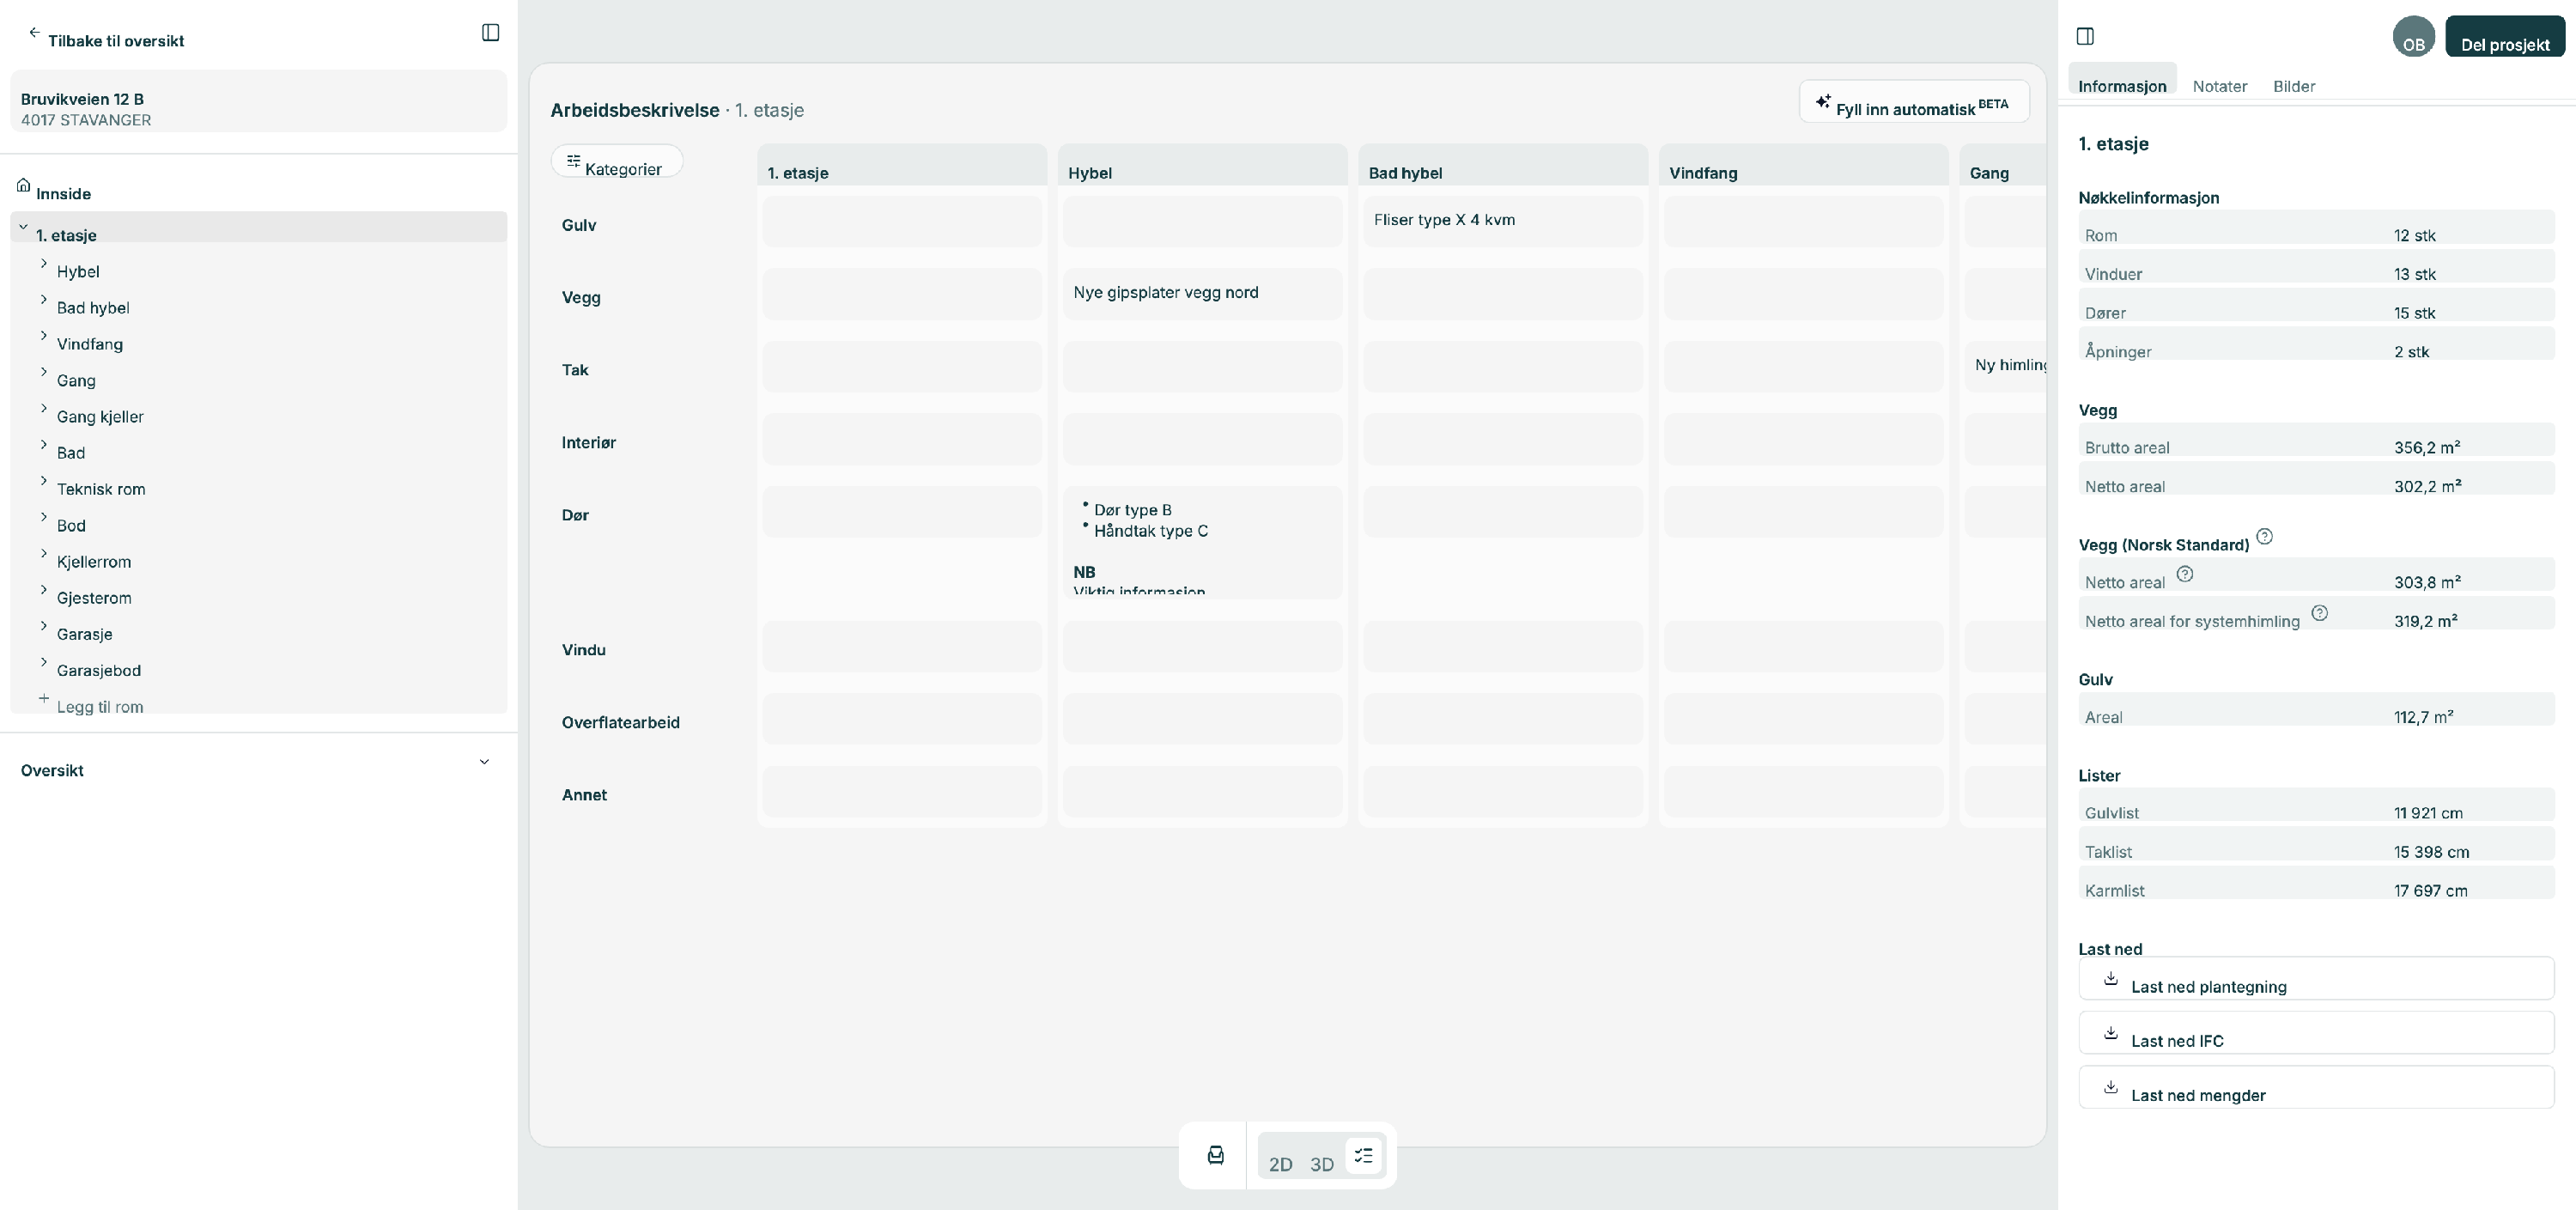Click help icon beside Netto areal for systemhimling

(2320, 613)
